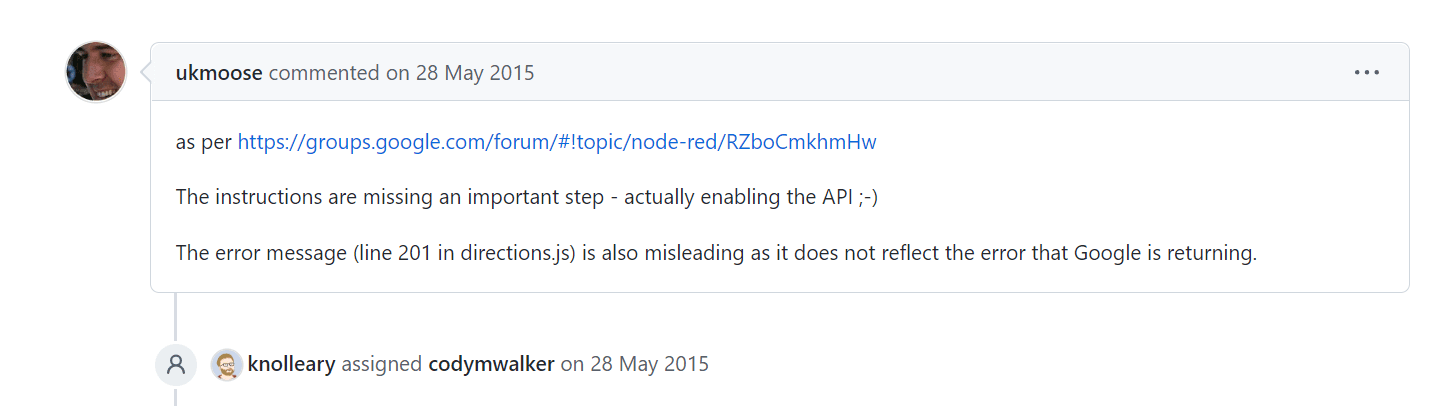Click the sentence about the misleading error message

tap(715, 253)
